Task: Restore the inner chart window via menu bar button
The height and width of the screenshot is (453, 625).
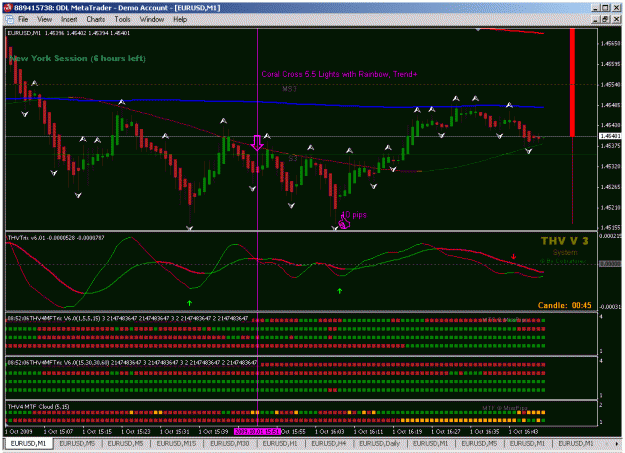Action: click(606, 19)
